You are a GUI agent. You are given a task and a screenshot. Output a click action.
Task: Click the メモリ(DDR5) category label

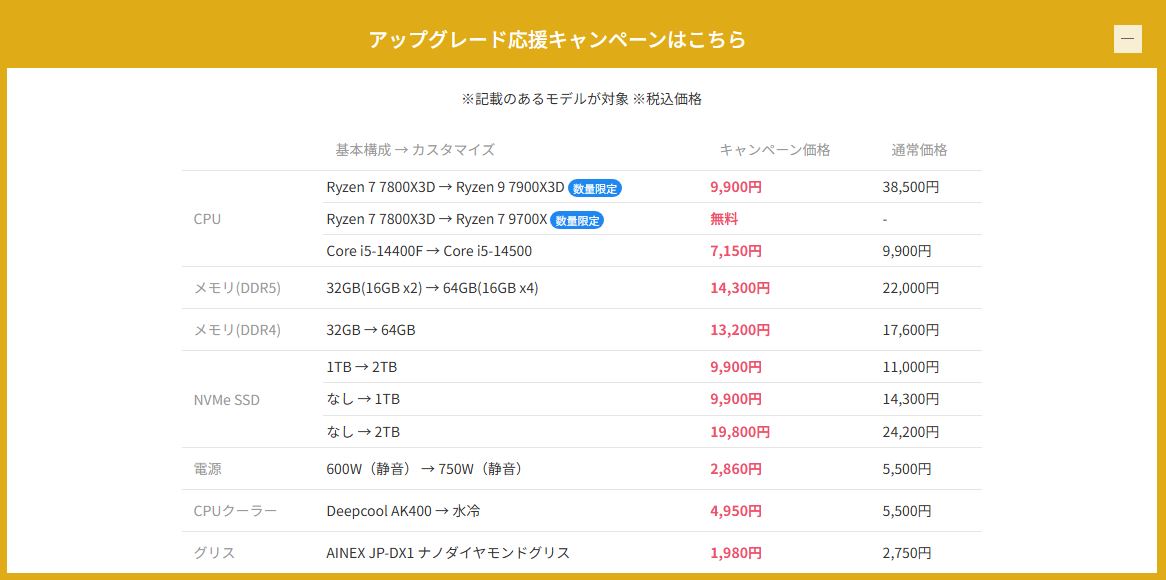(x=237, y=288)
